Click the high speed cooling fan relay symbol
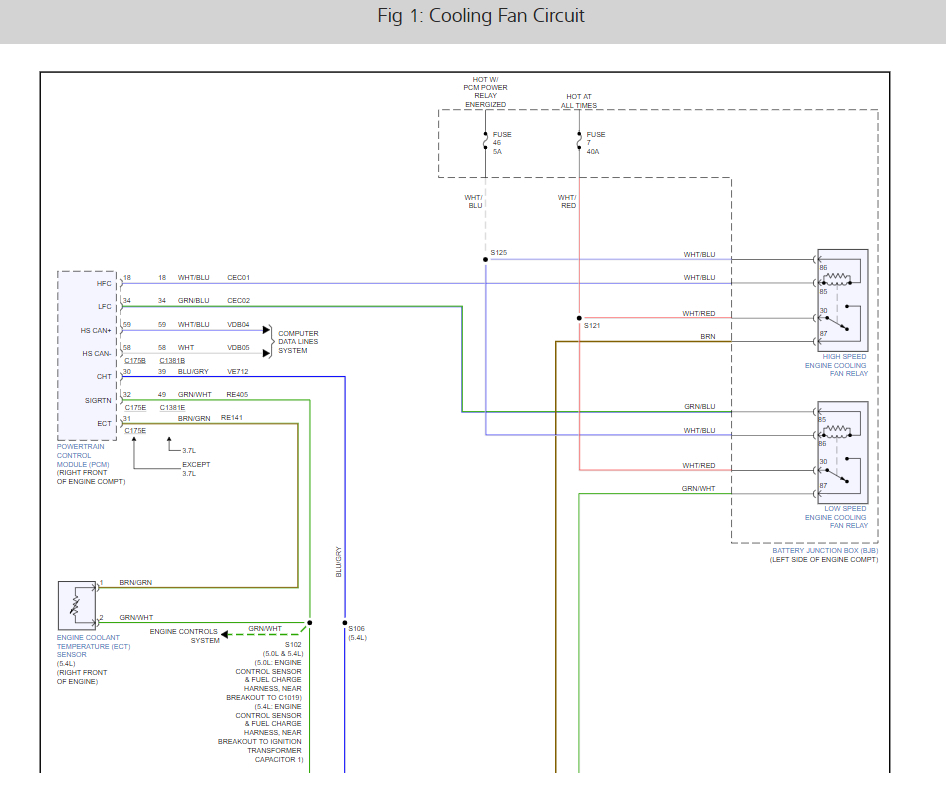 tap(842, 300)
